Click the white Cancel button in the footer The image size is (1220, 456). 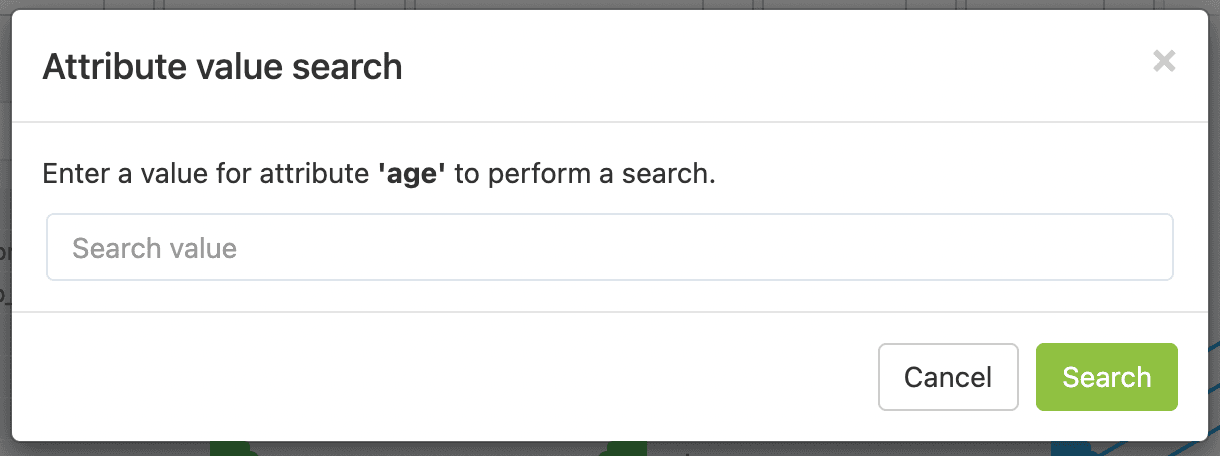point(947,377)
